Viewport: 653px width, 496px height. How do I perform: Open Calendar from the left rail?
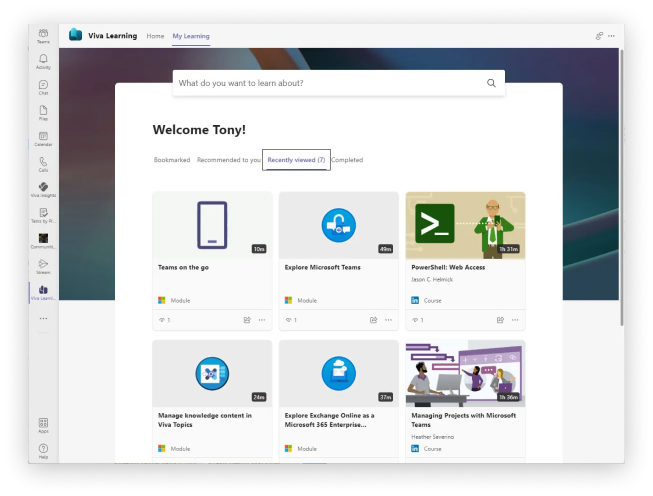click(x=43, y=138)
